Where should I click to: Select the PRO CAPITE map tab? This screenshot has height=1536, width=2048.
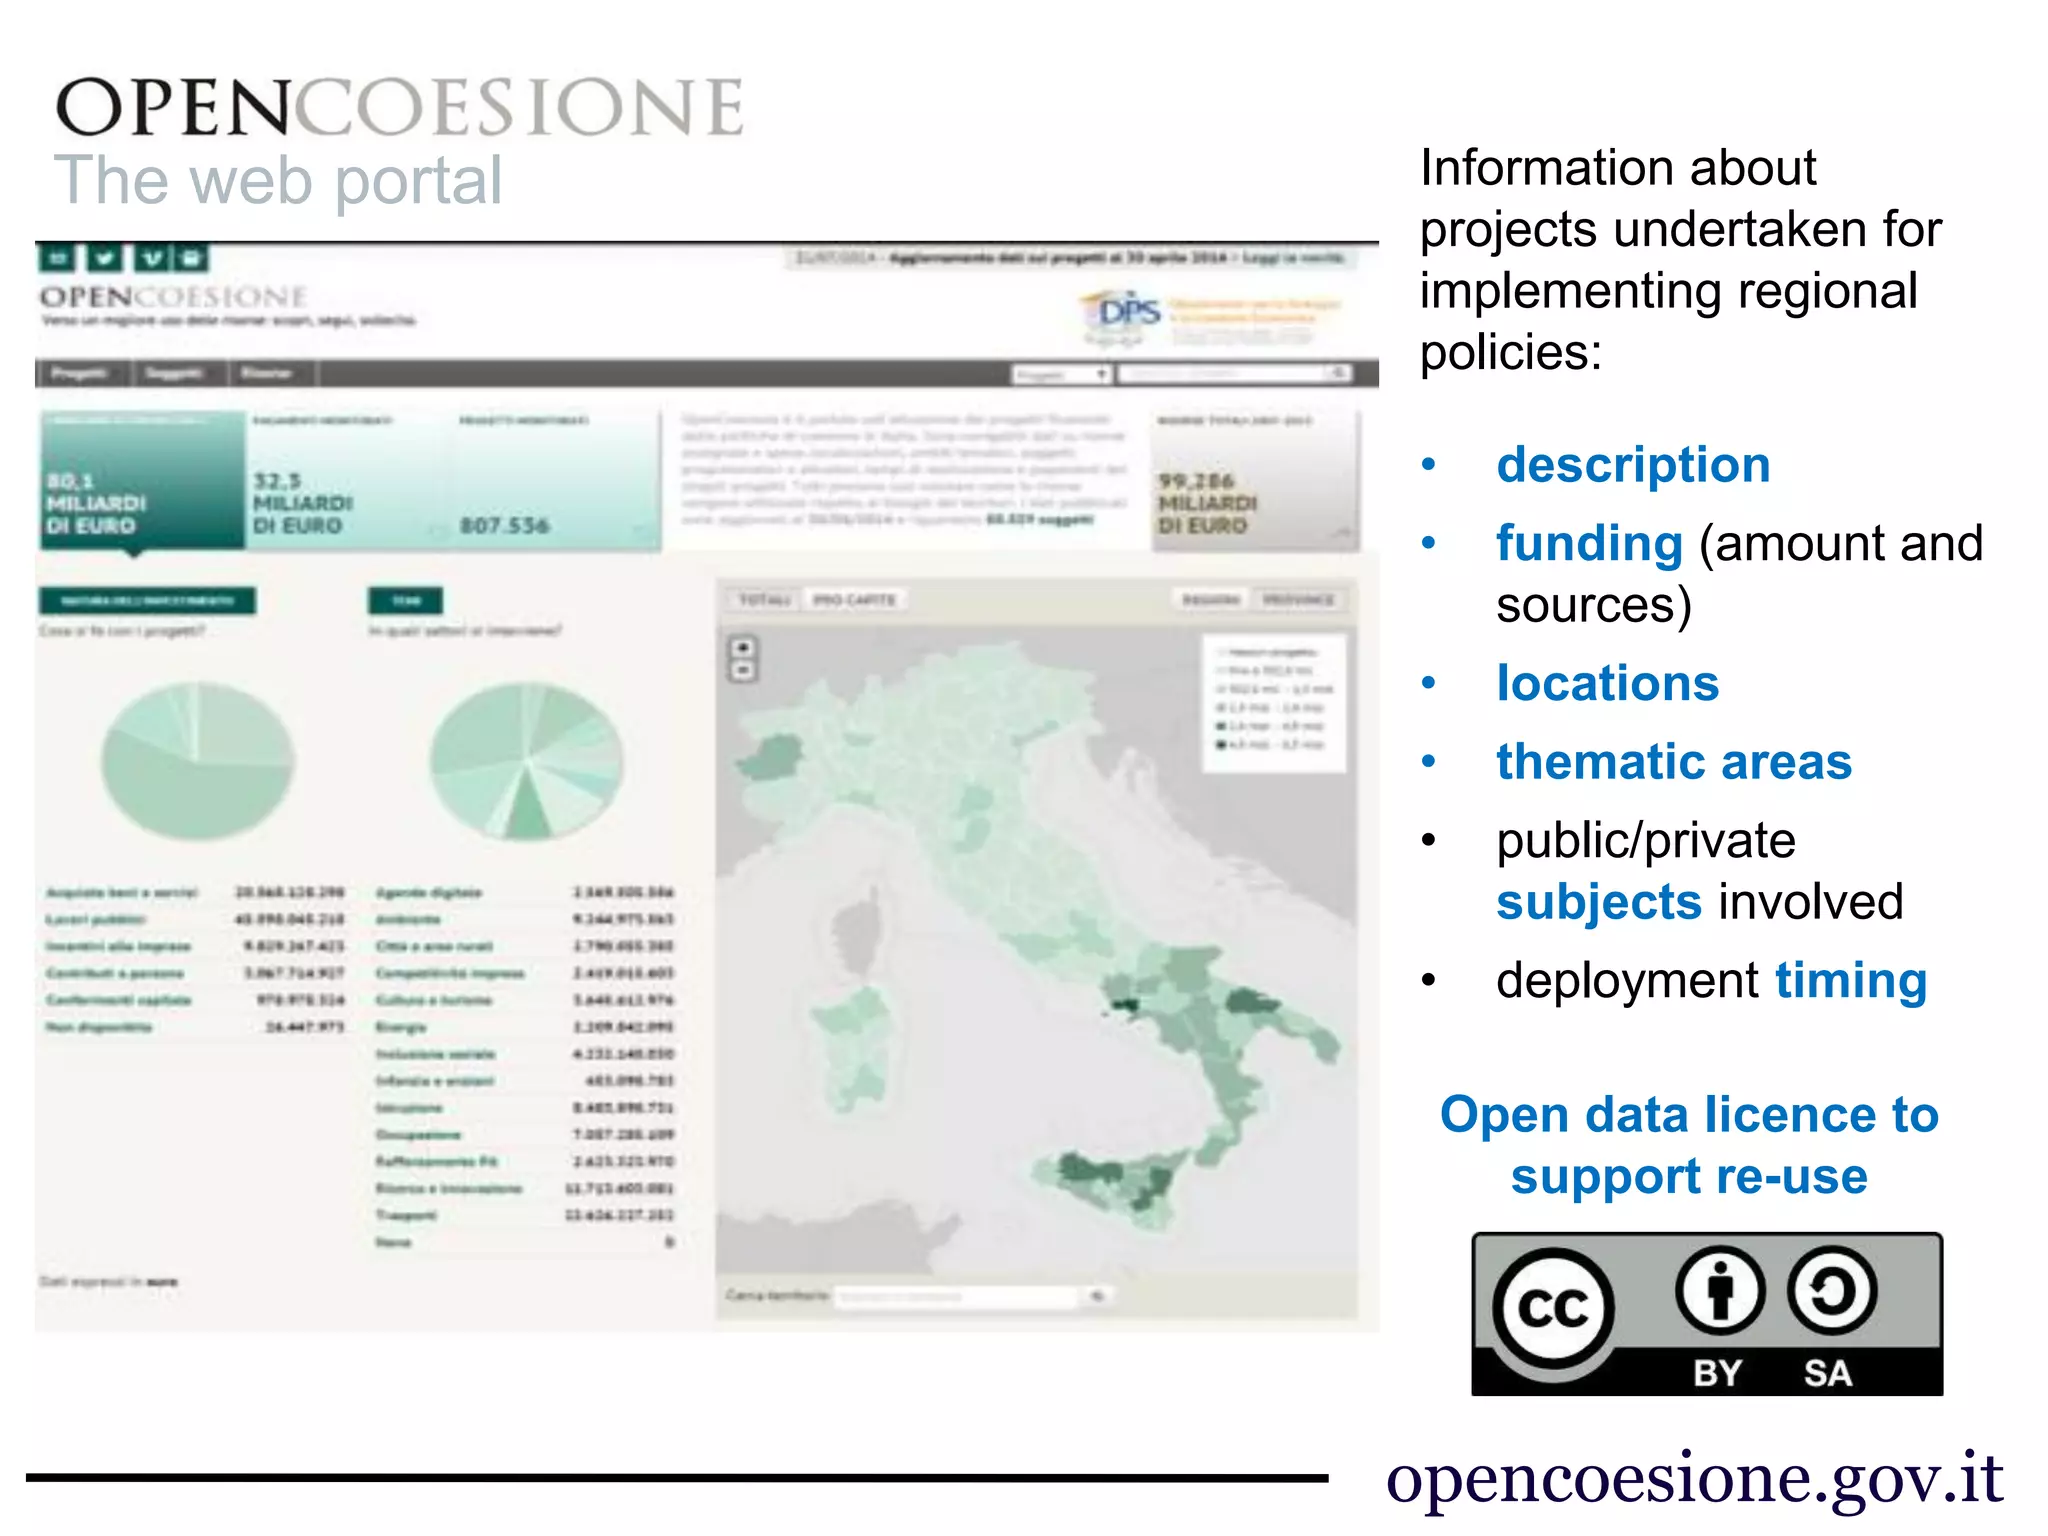coord(854,600)
